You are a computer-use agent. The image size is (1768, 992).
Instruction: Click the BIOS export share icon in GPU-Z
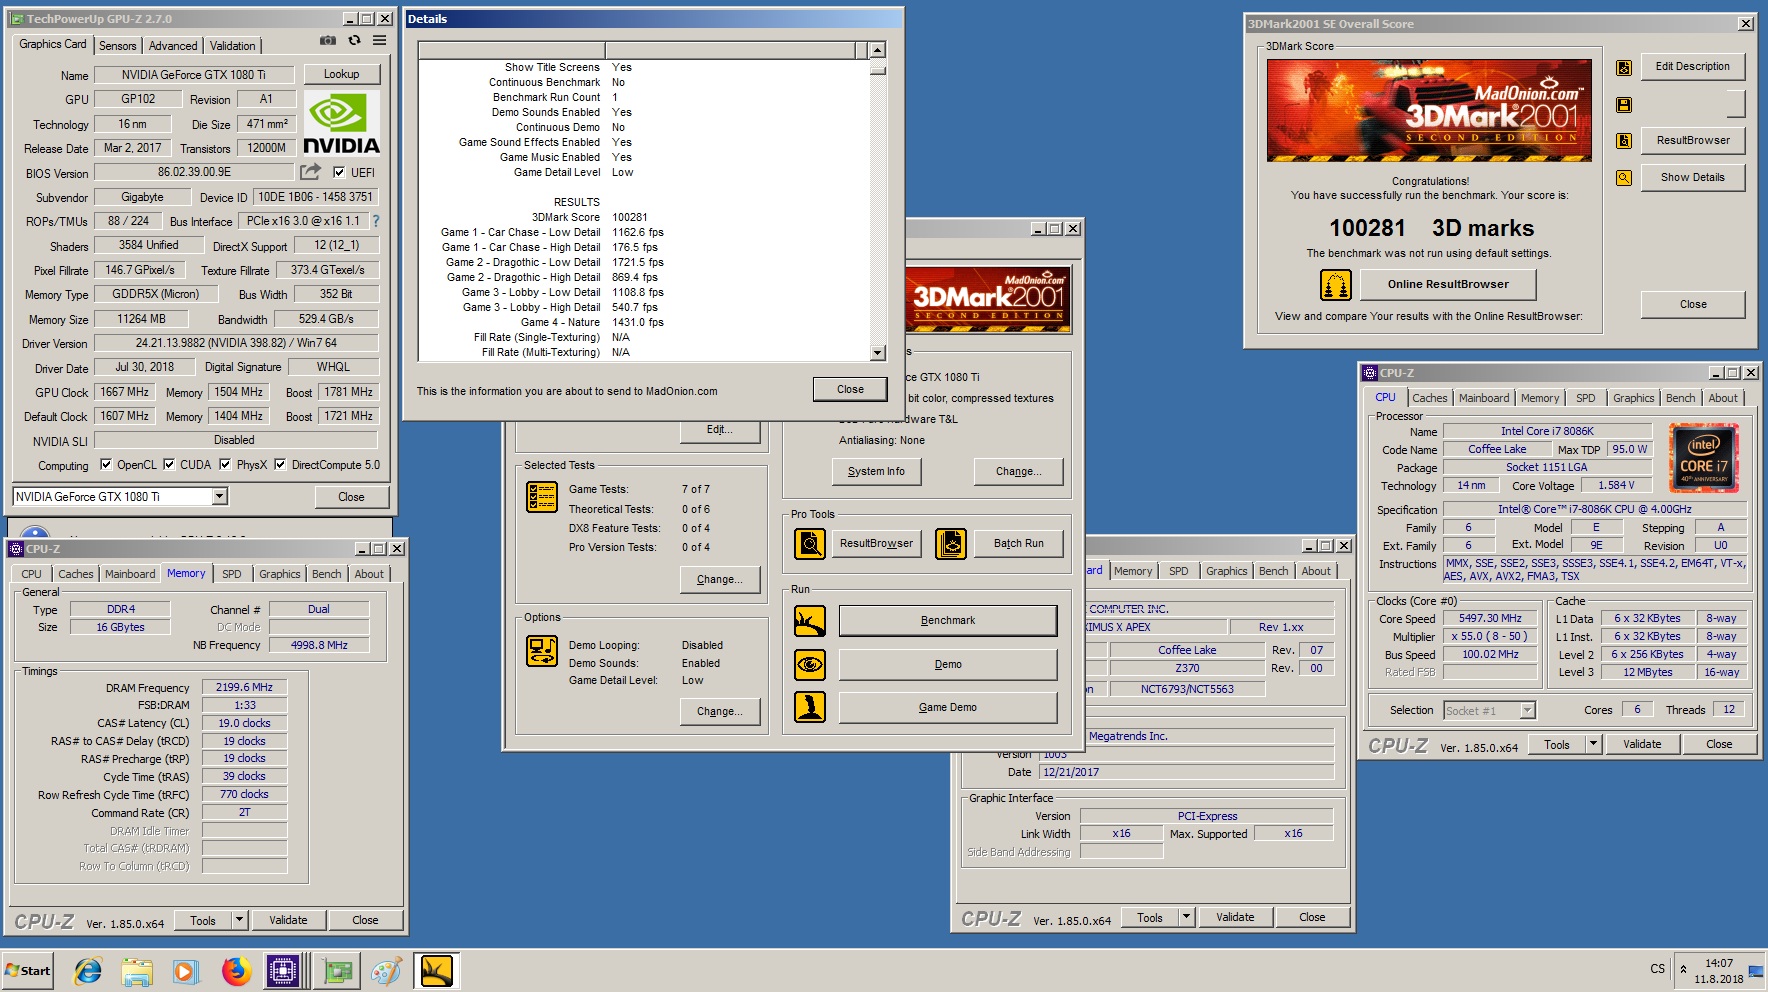311,172
